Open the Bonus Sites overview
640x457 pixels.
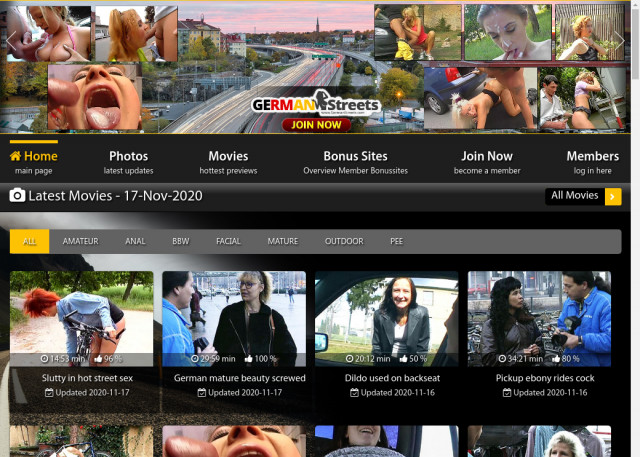355,162
